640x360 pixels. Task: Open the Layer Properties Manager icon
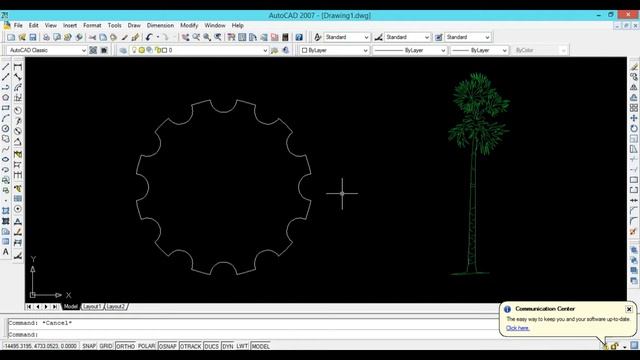point(123,50)
